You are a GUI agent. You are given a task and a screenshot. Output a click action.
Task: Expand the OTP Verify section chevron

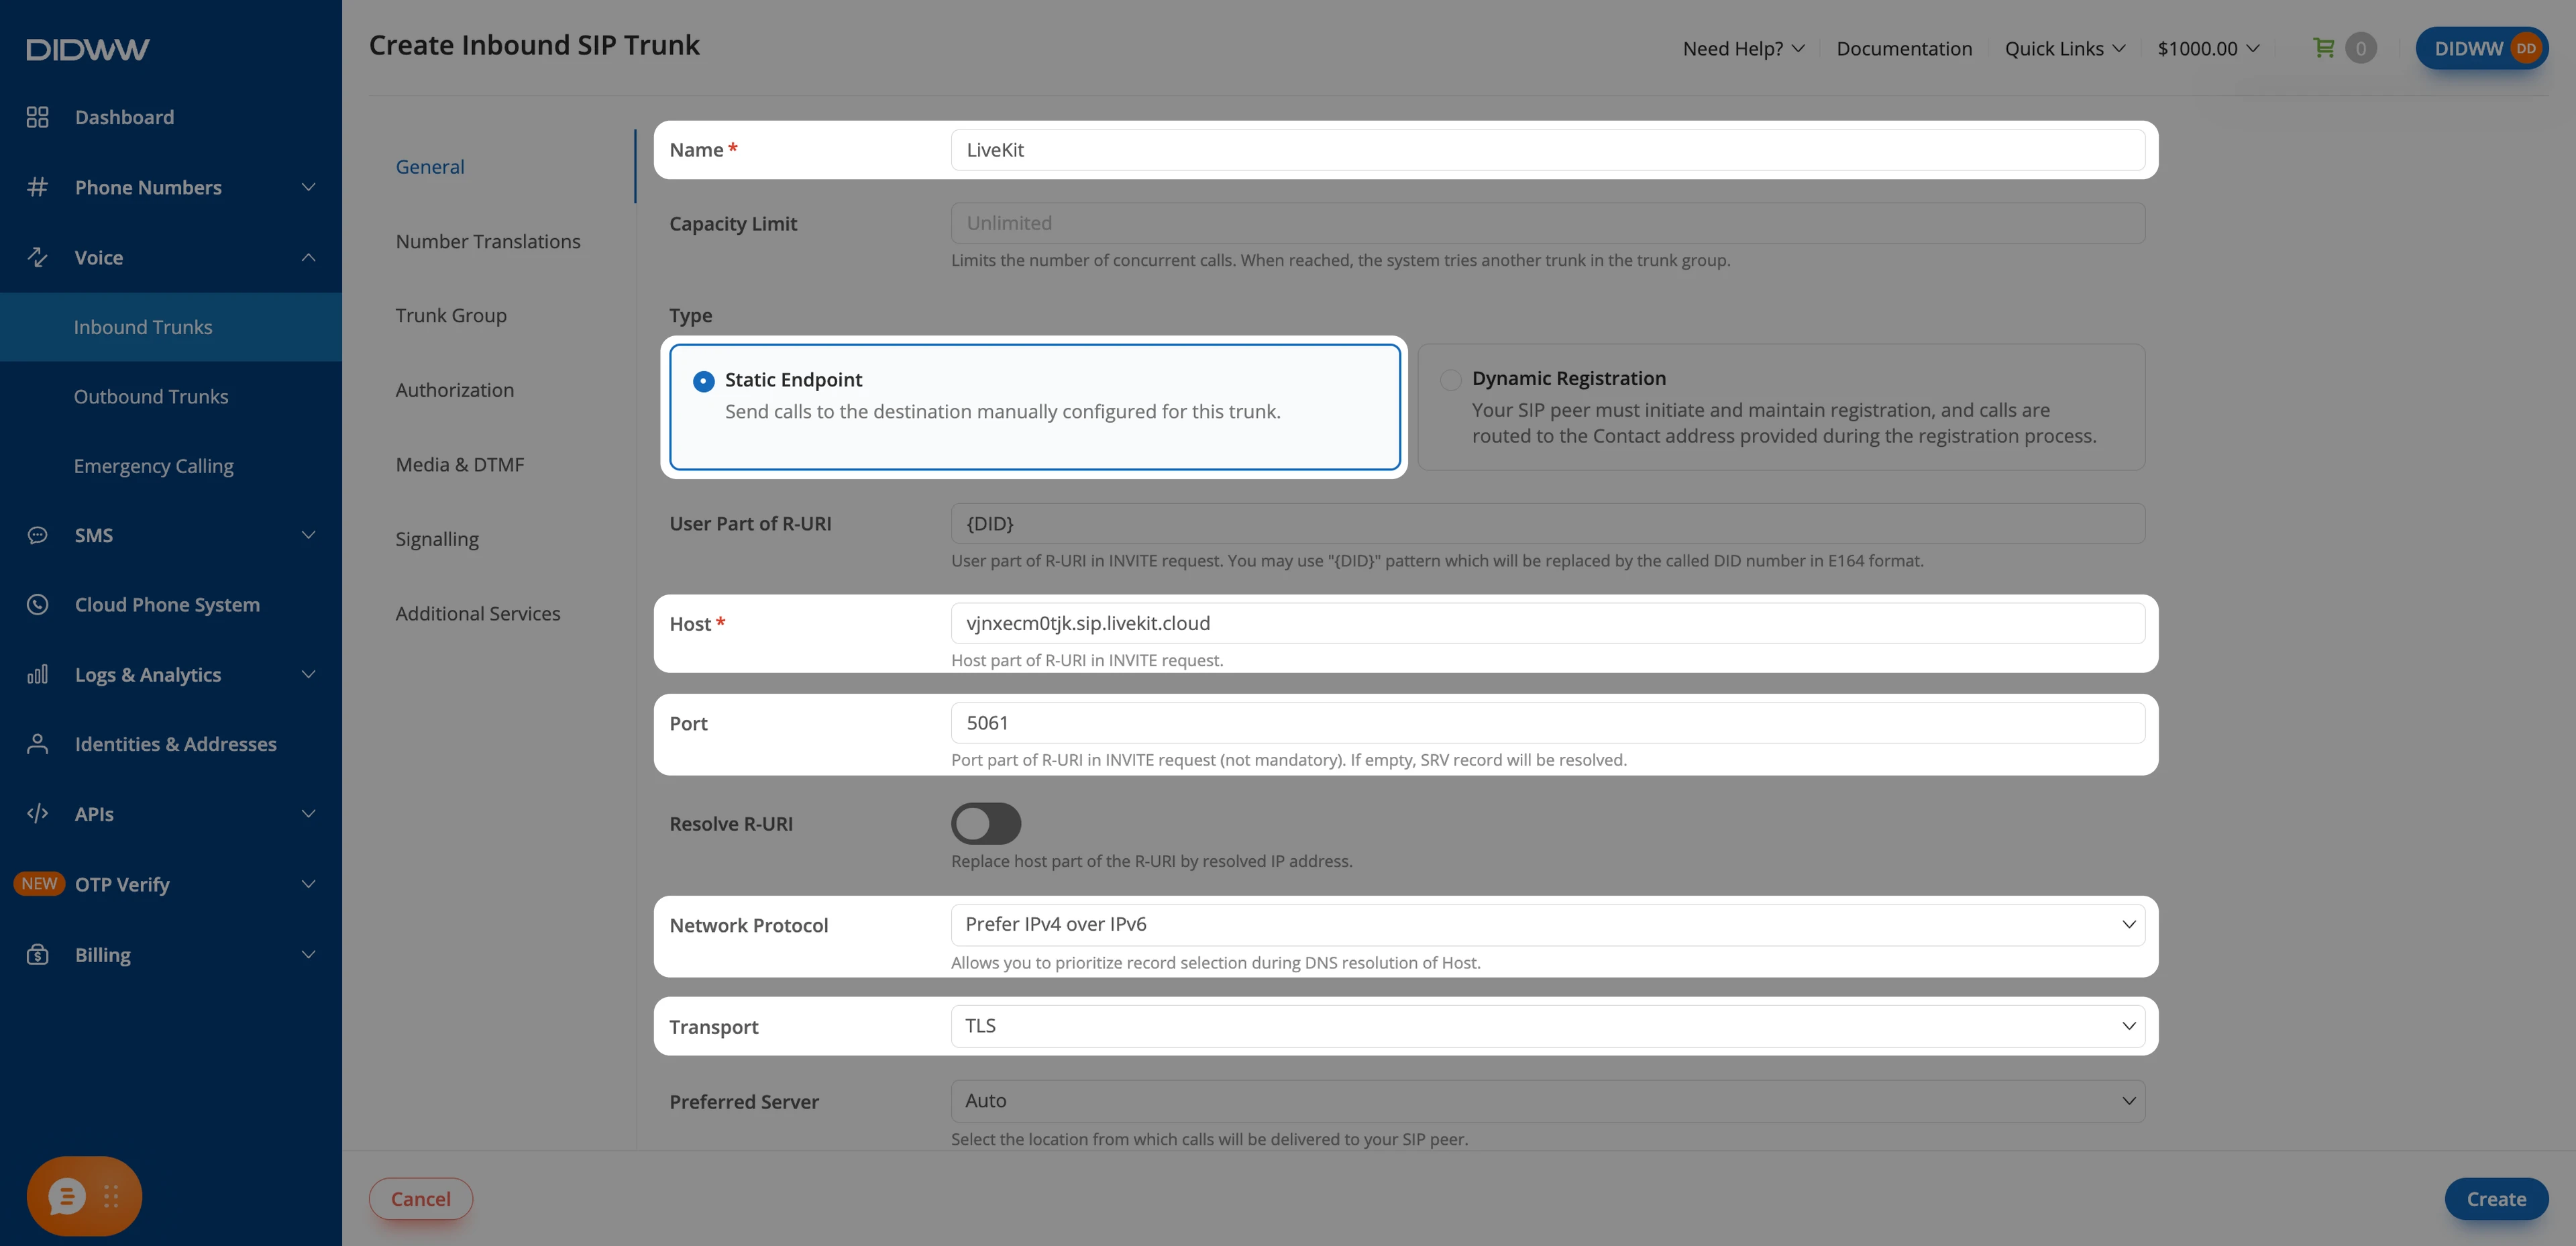tap(308, 884)
